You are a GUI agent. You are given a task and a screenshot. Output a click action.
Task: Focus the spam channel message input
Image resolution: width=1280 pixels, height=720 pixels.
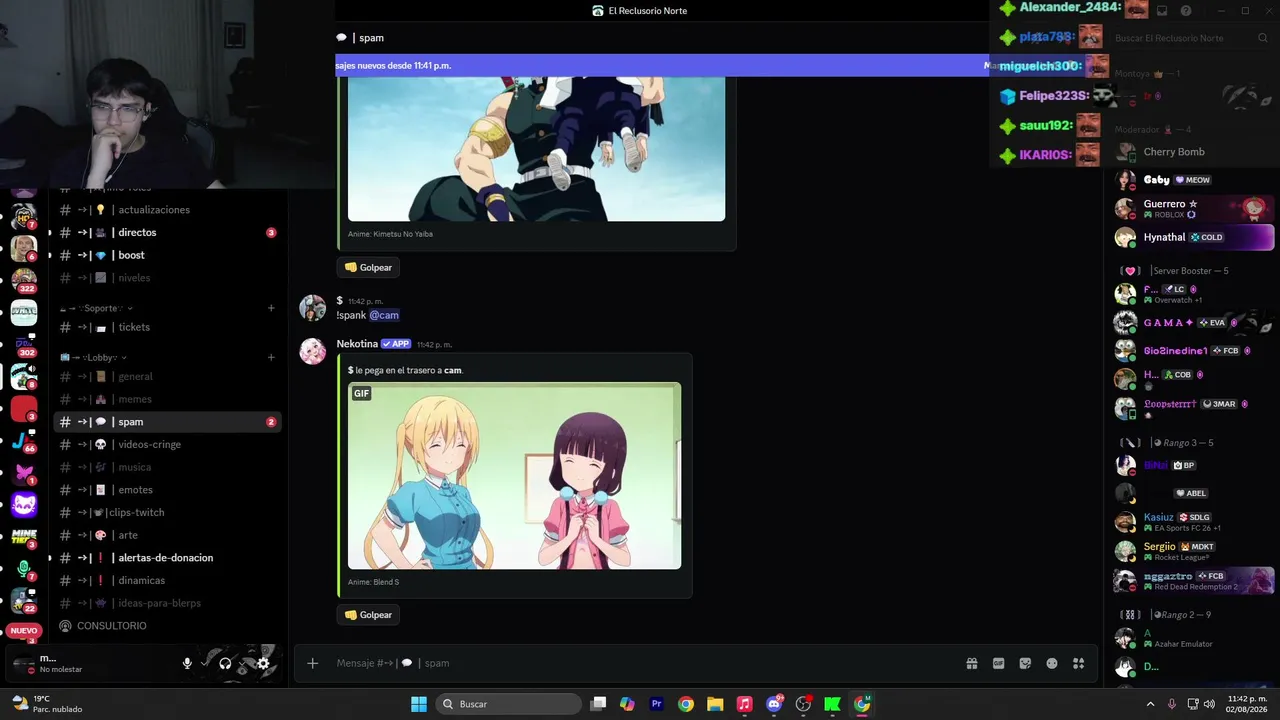[640, 663]
